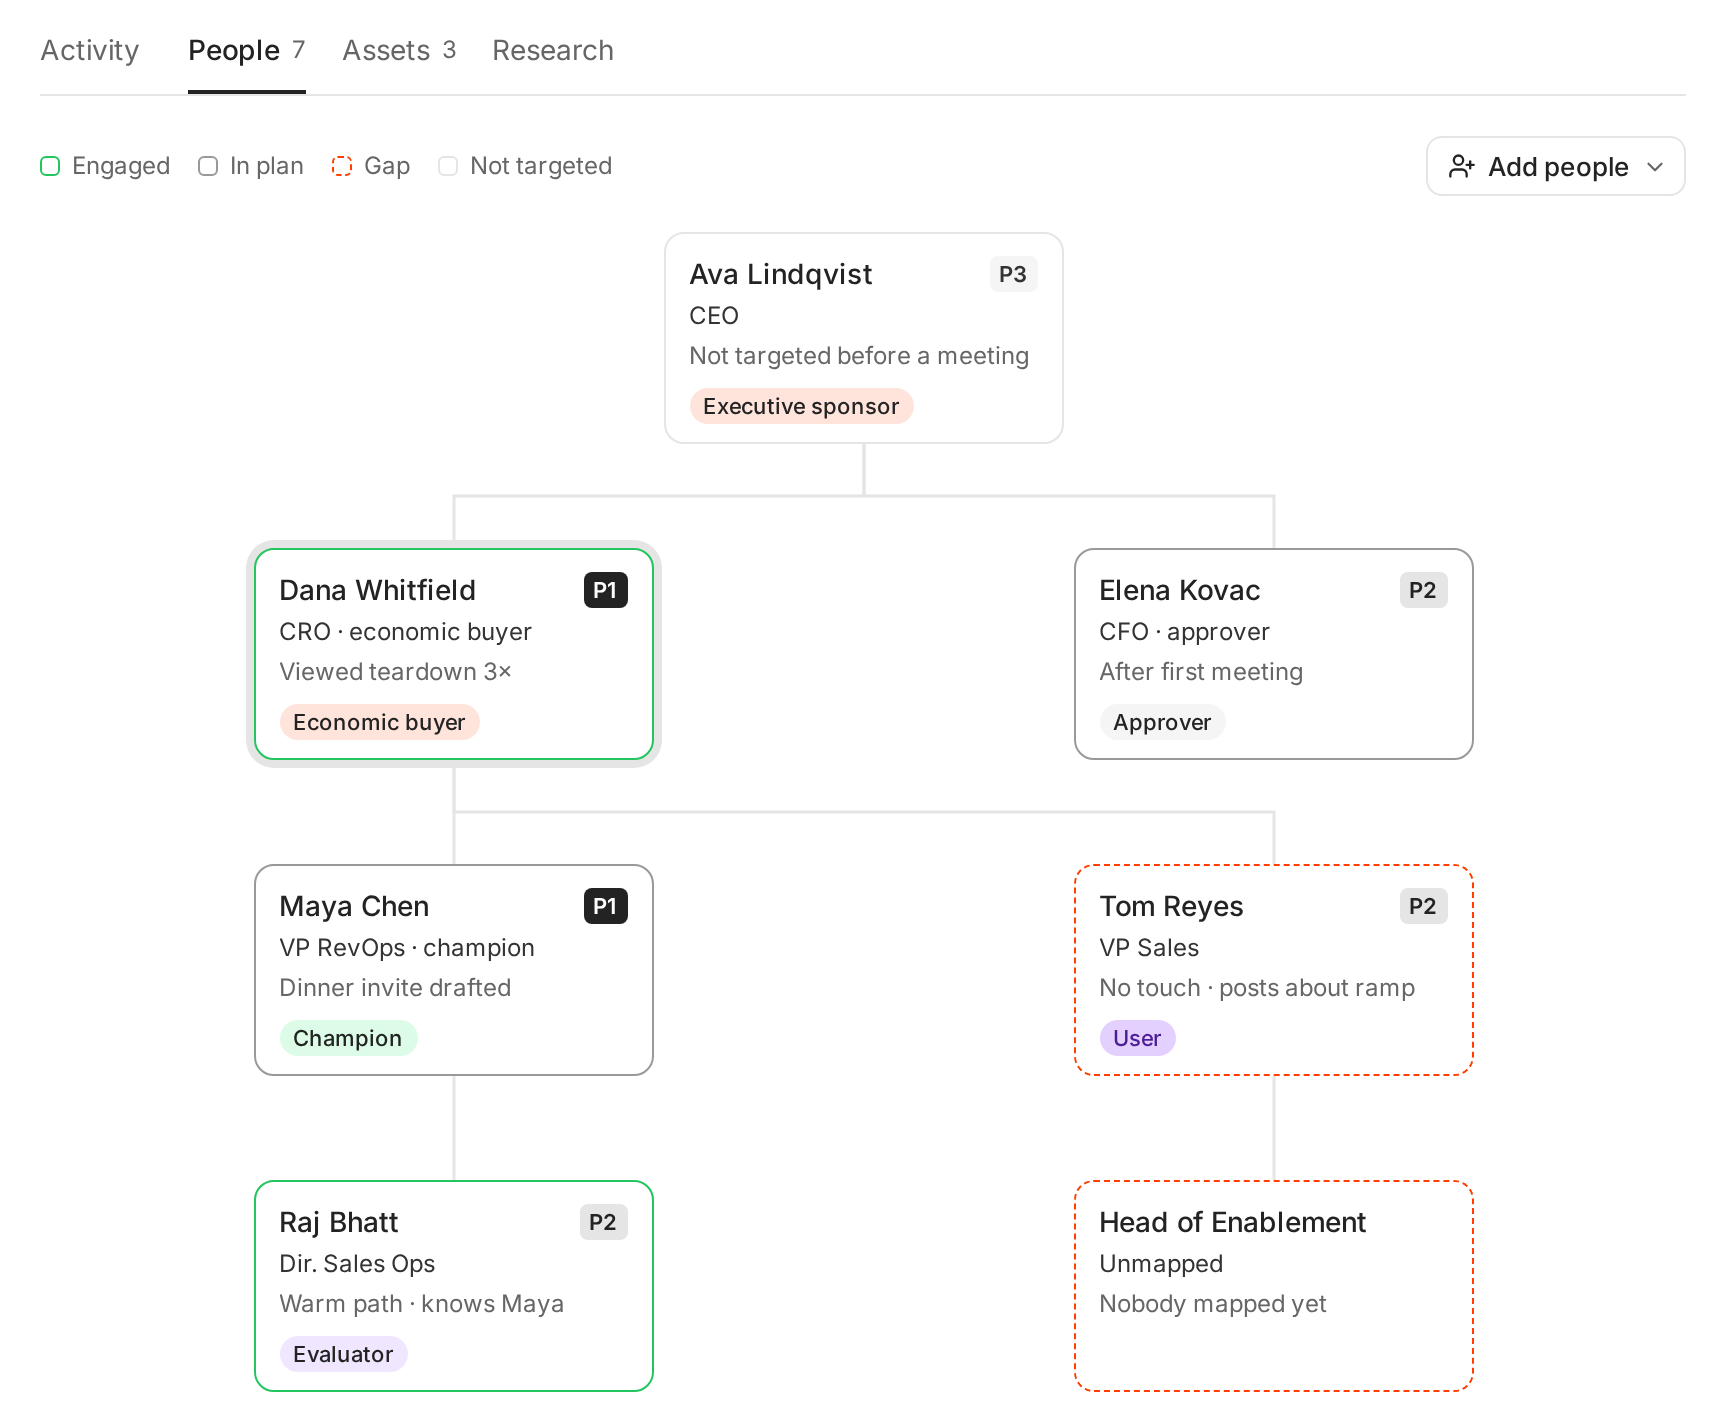The image size is (1734, 1424).
Task: Click the User tag on Tom Reyes
Action: [1137, 1038]
